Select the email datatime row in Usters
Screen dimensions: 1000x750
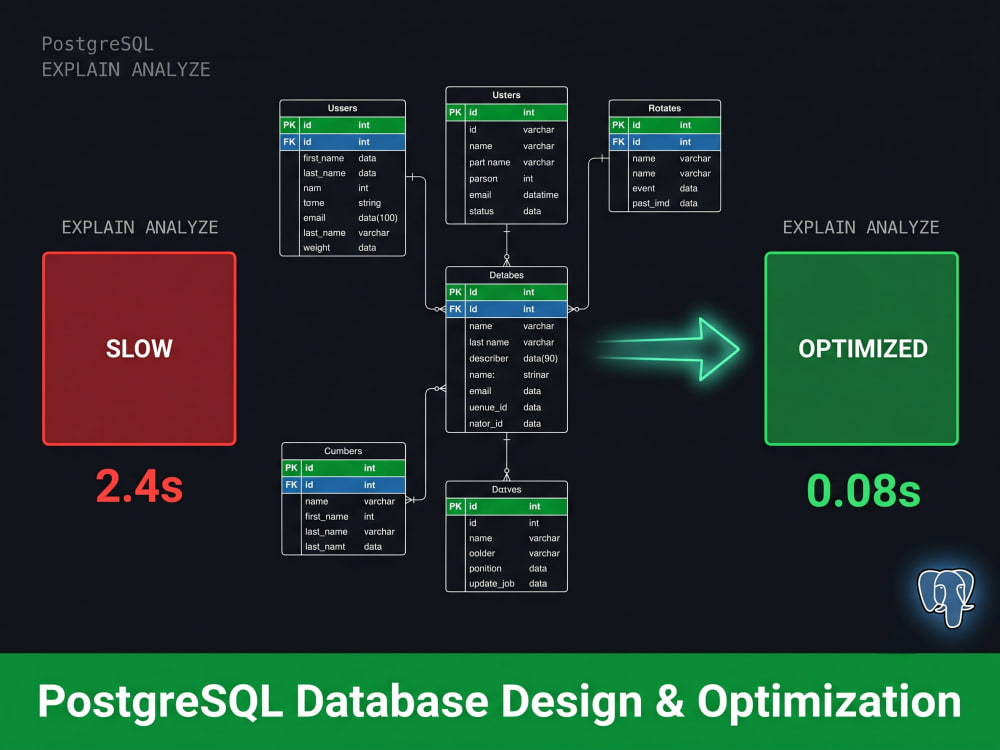point(506,195)
